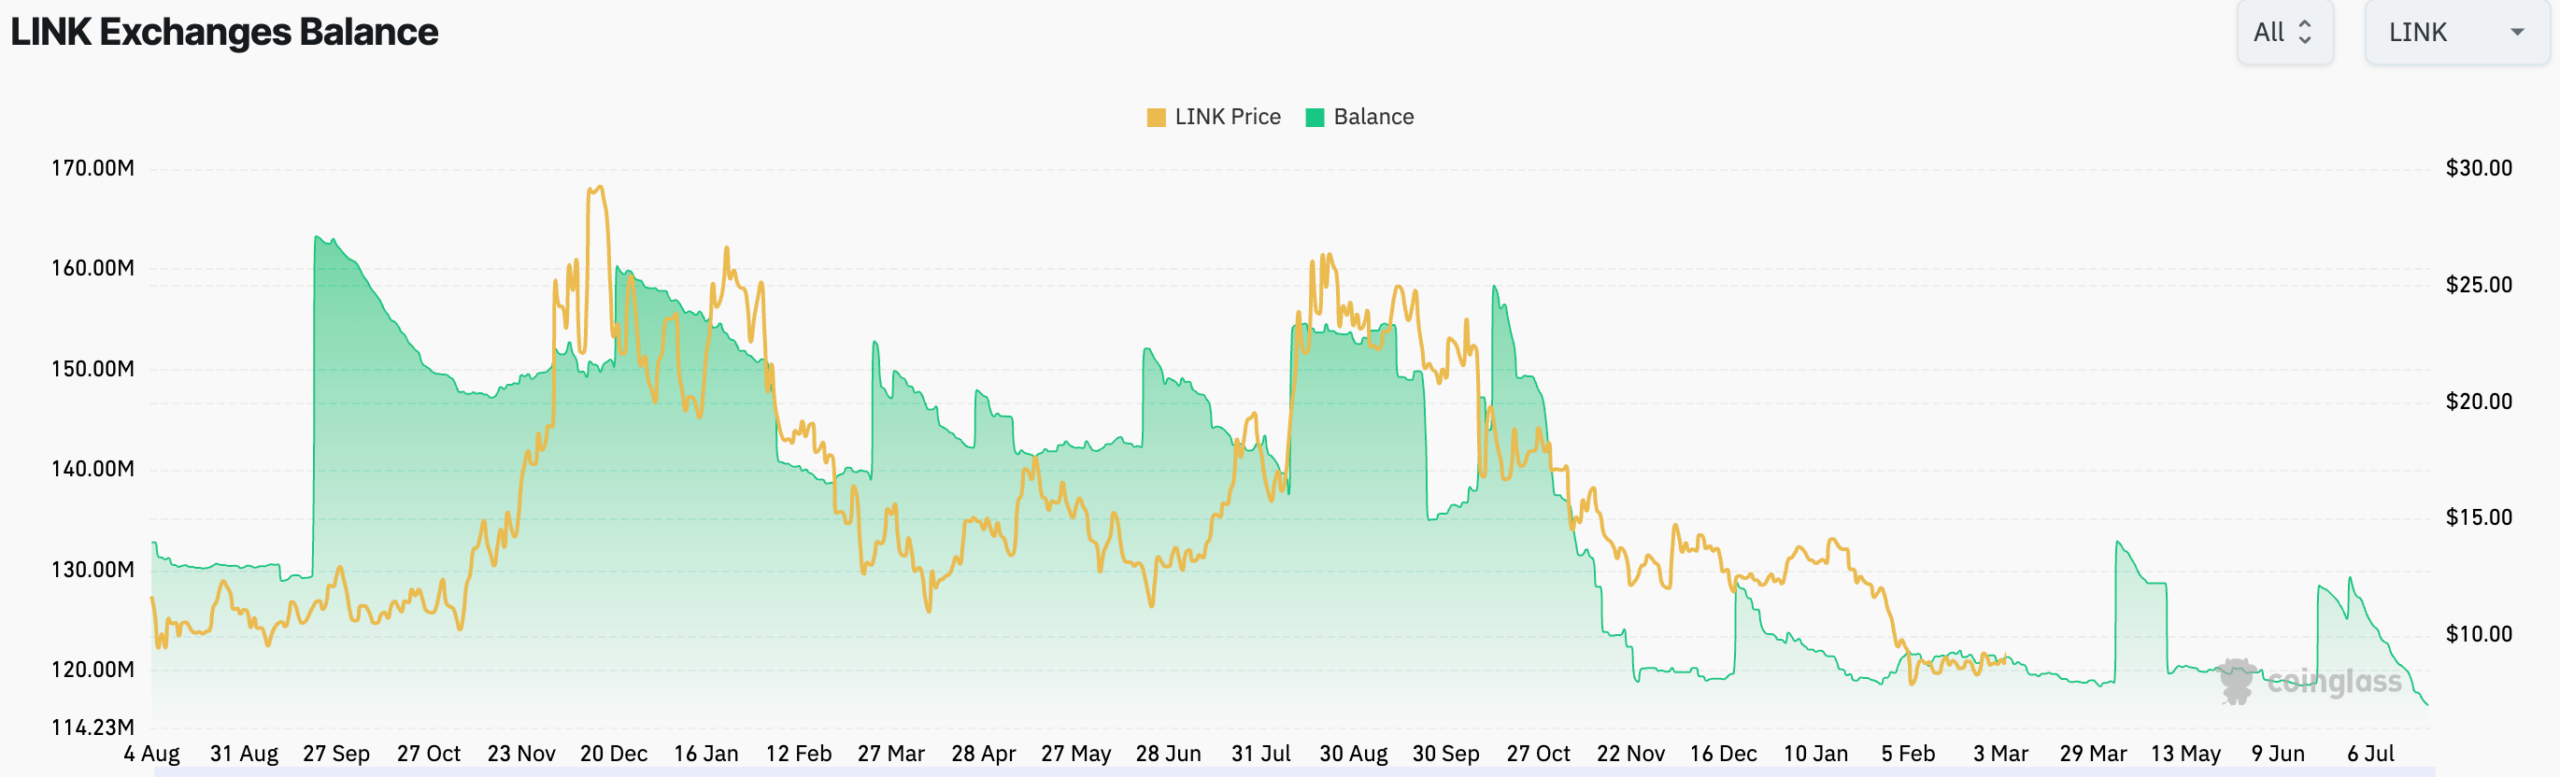The width and height of the screenshot is (2560, 777).
Task: Click the 6 Jul date label
Action: [2371, 754]
